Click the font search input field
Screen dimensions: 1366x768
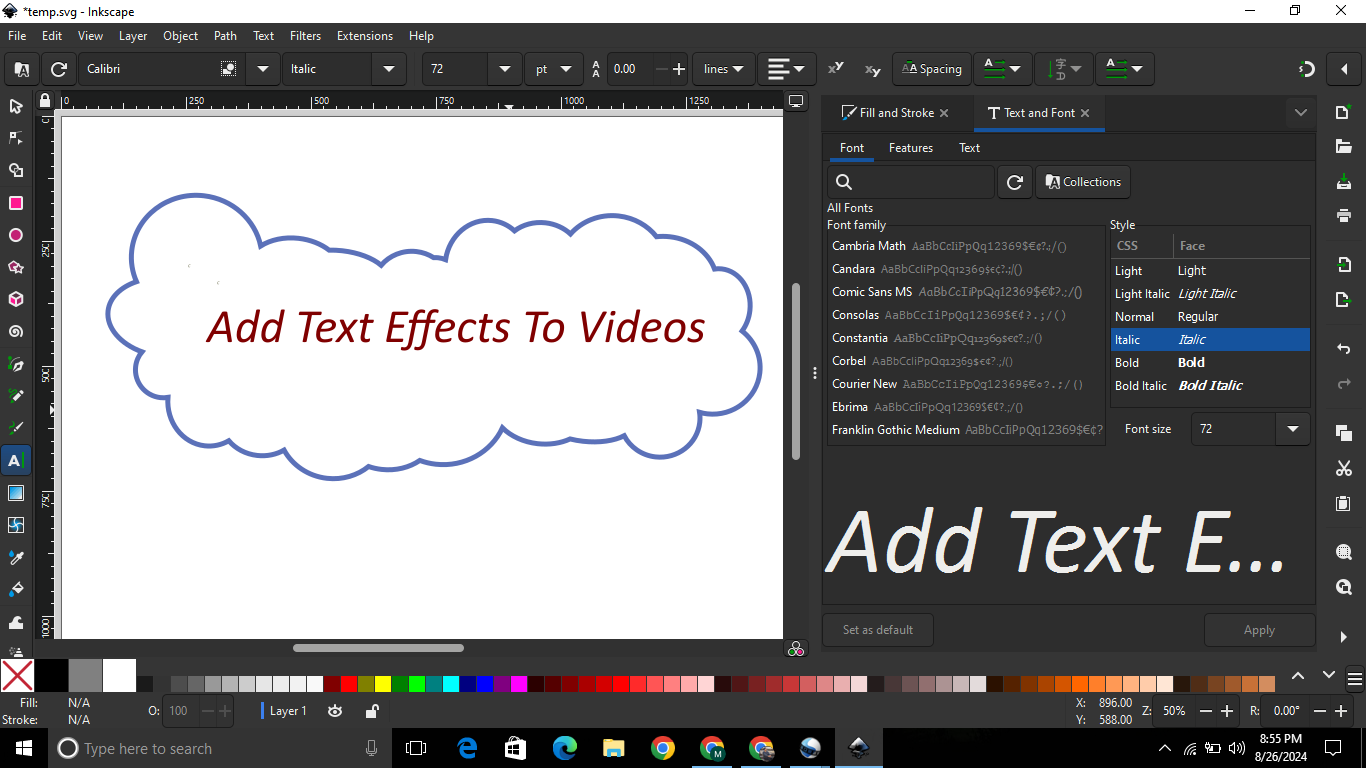coord(920,182)
